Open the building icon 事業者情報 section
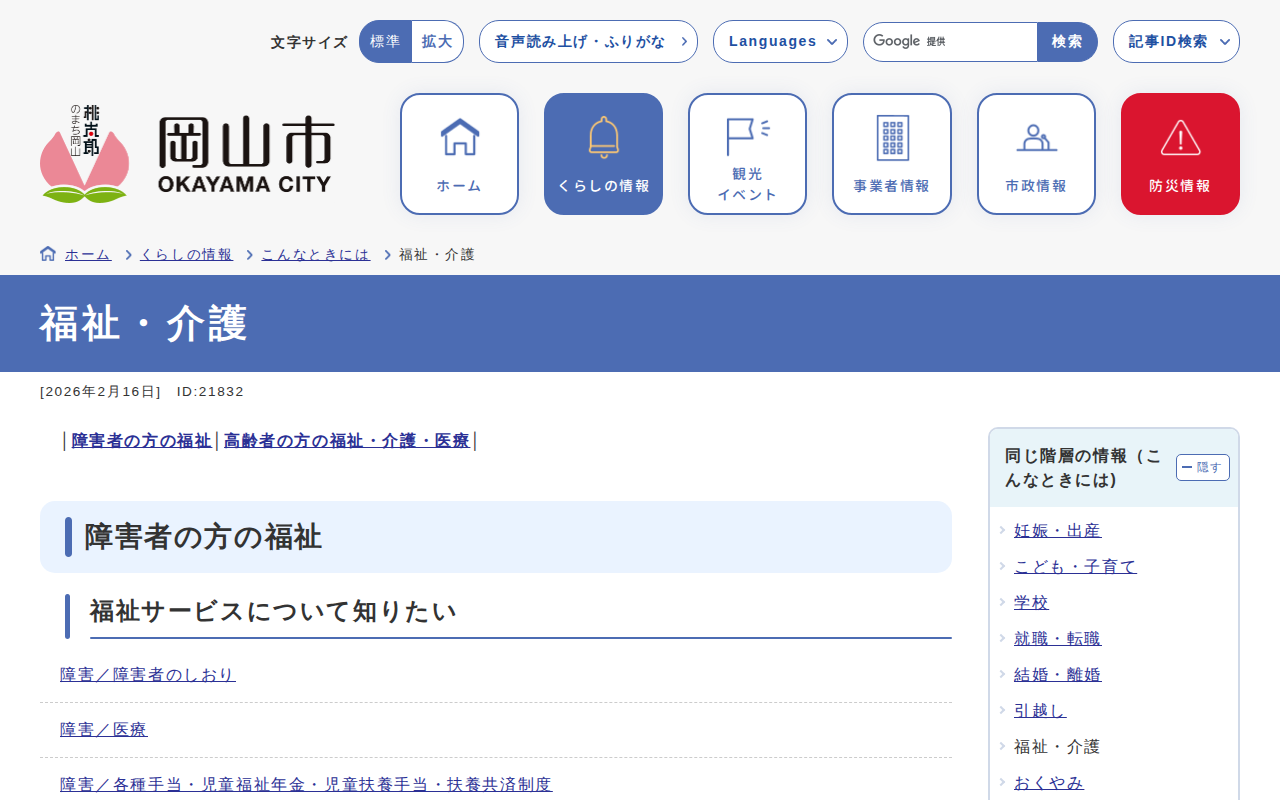Viewport: 1280px width, 800px height. coord(891,154)
